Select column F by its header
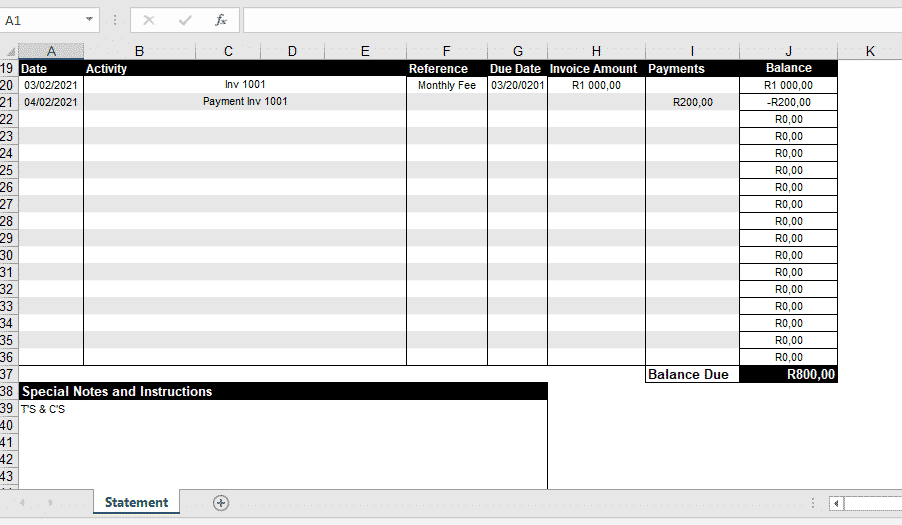The width and height of the screenshot is (902, 525). pyautogui.click(x=446, y=52)
